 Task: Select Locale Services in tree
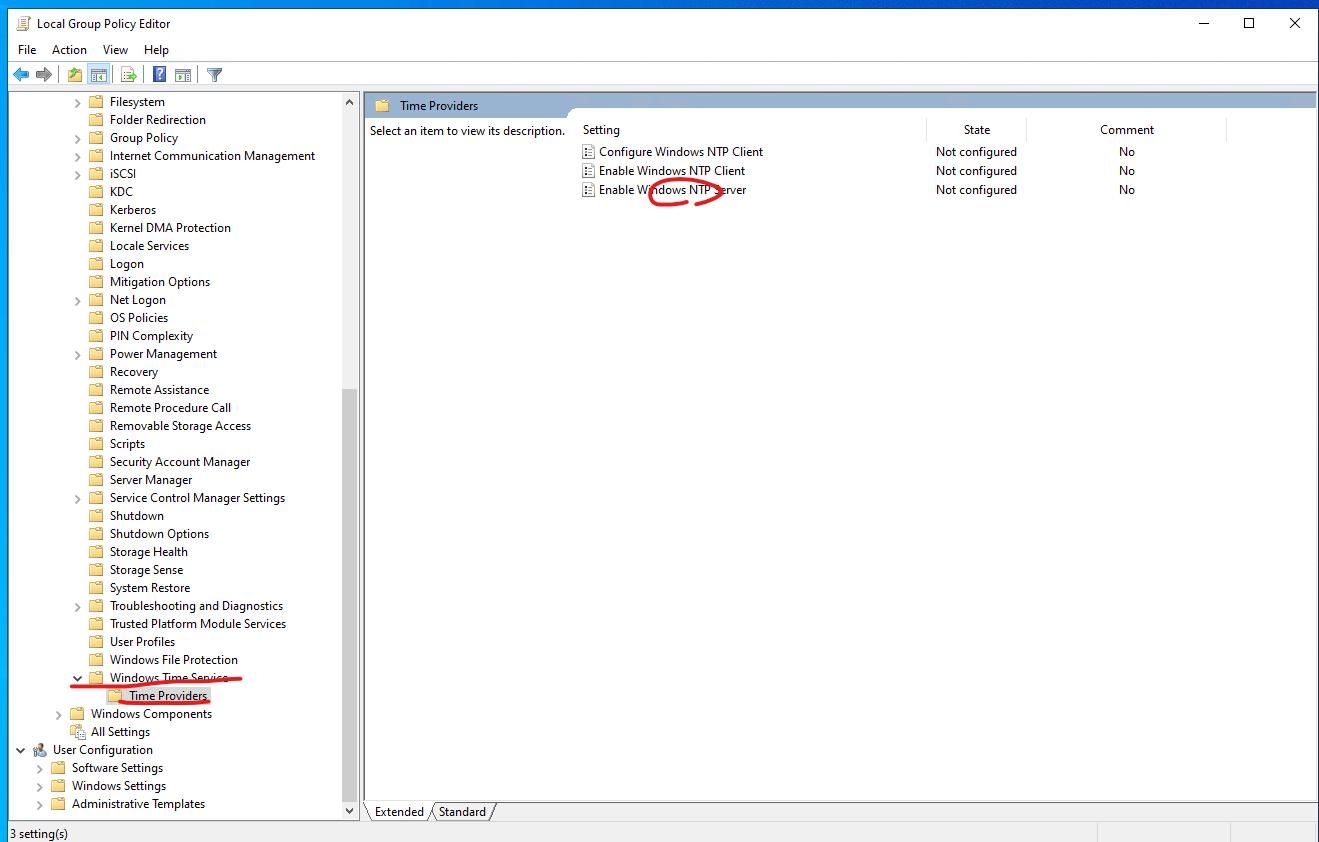(x=149, y=246)
